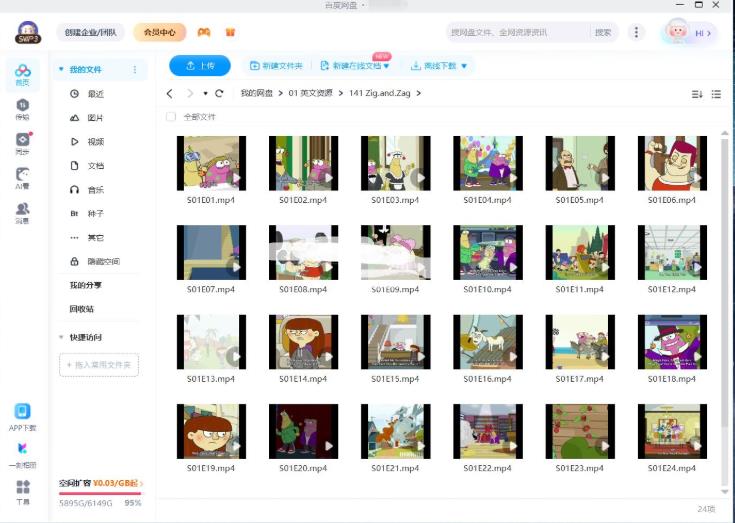
Task: Select the S01E06.mp4 thumbnail
Action: 672,163
